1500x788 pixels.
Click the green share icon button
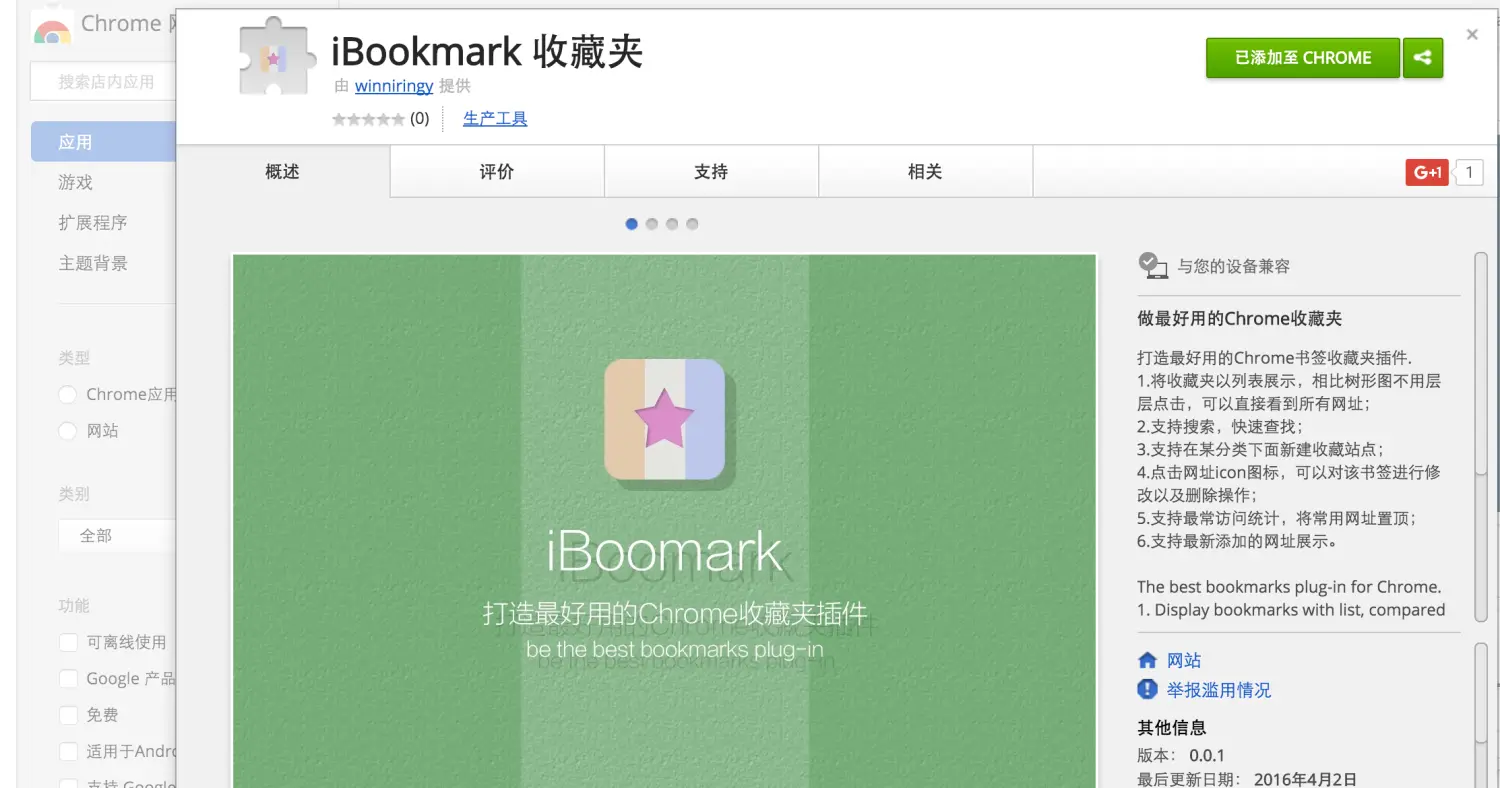tap(1423, 58)
